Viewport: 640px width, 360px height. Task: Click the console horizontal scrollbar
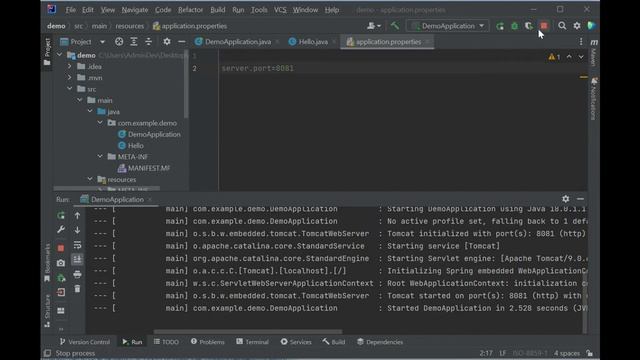click(x=248, y=331)
